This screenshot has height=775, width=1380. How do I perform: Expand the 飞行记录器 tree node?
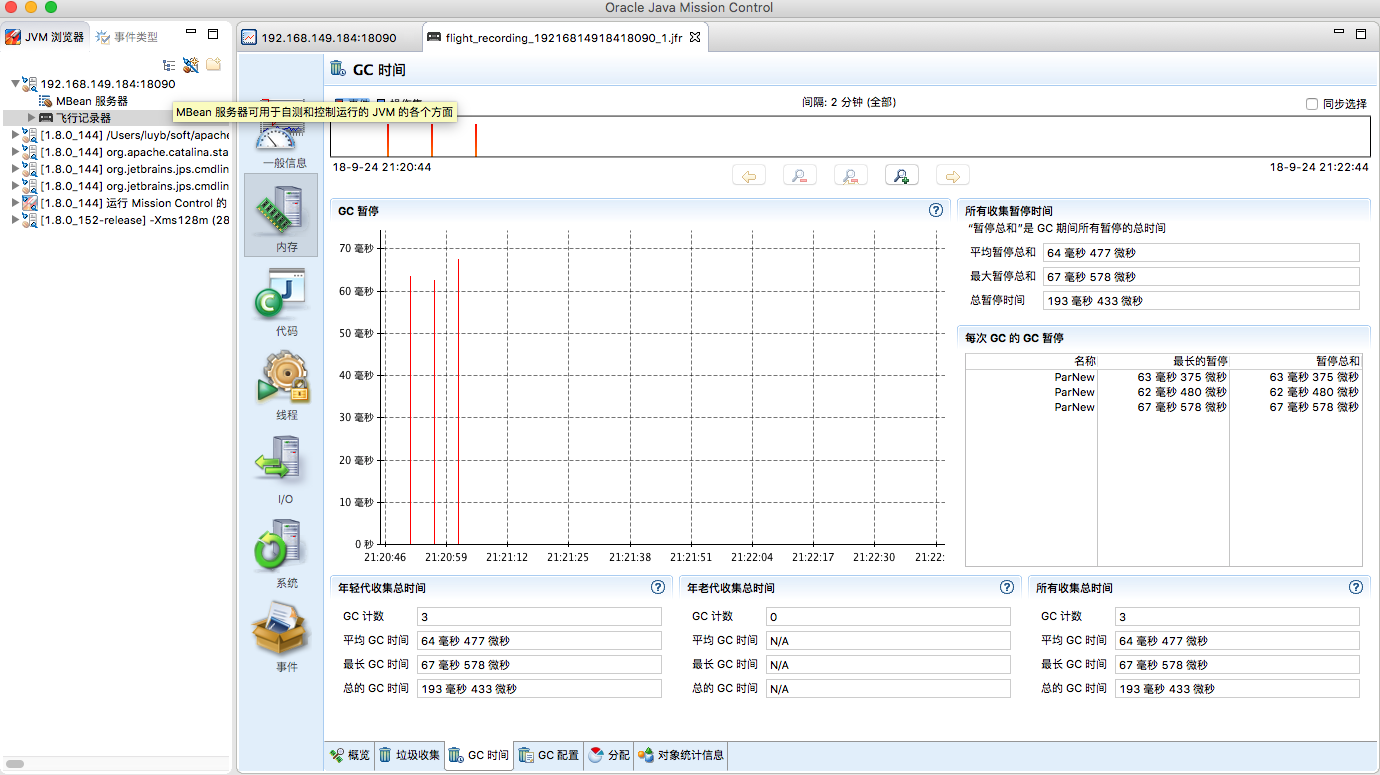(x=32, y=118)
